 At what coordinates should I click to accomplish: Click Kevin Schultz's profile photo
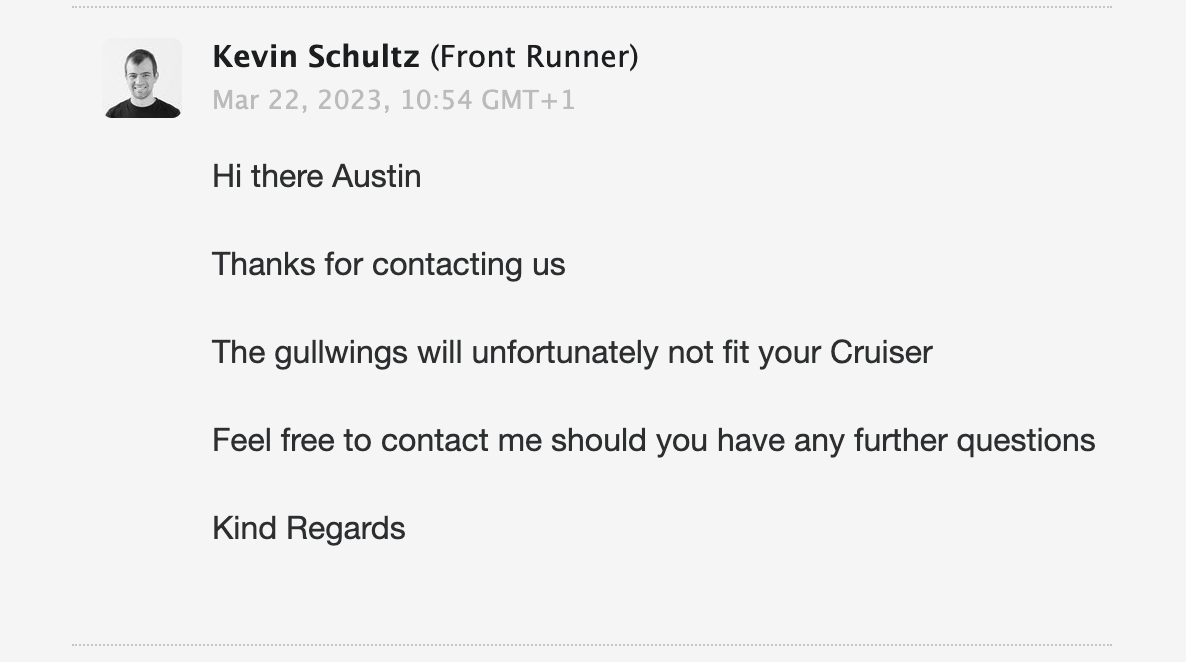pos(142,78)
